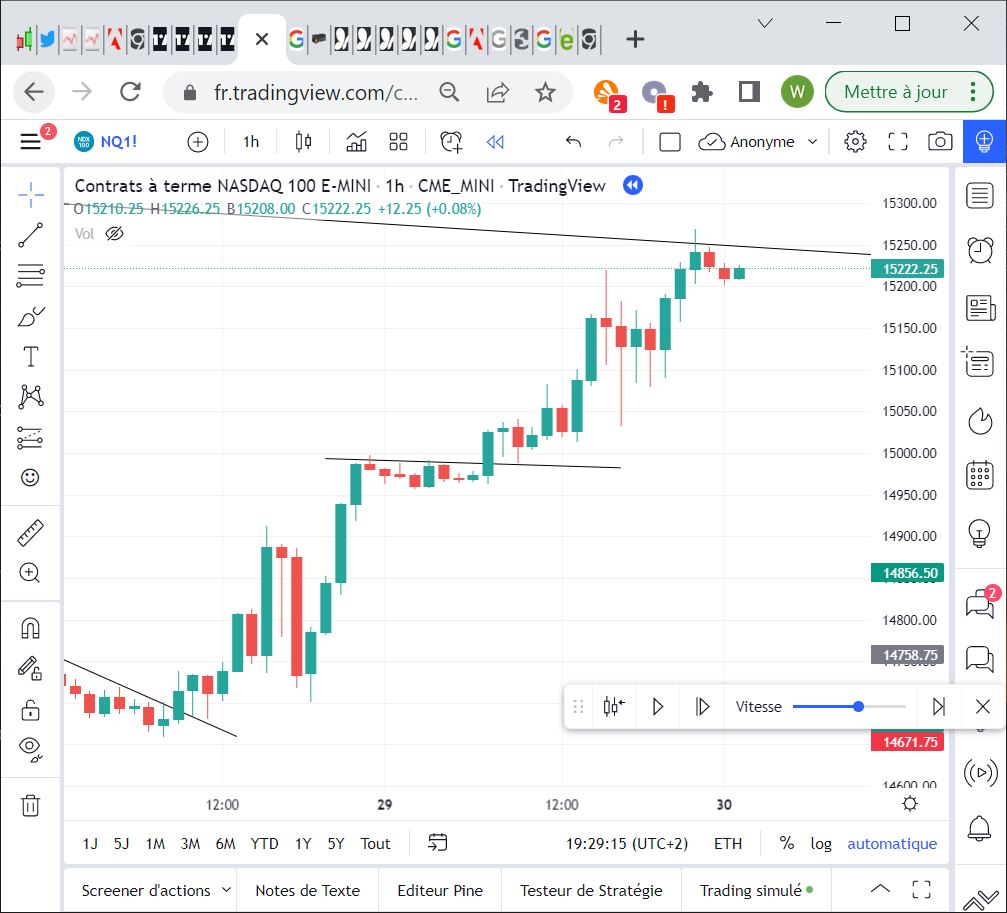Open public chats with 2 notifications
Viewport: 1007px width, 913px height.
[981, 604]
